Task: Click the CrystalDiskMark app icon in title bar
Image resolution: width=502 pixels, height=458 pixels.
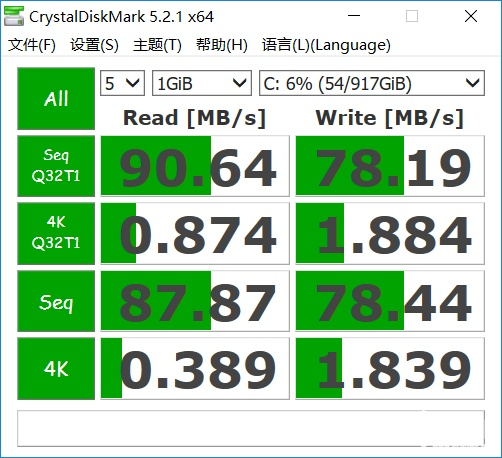Action: pyautogui.click(x=14, y=16)
